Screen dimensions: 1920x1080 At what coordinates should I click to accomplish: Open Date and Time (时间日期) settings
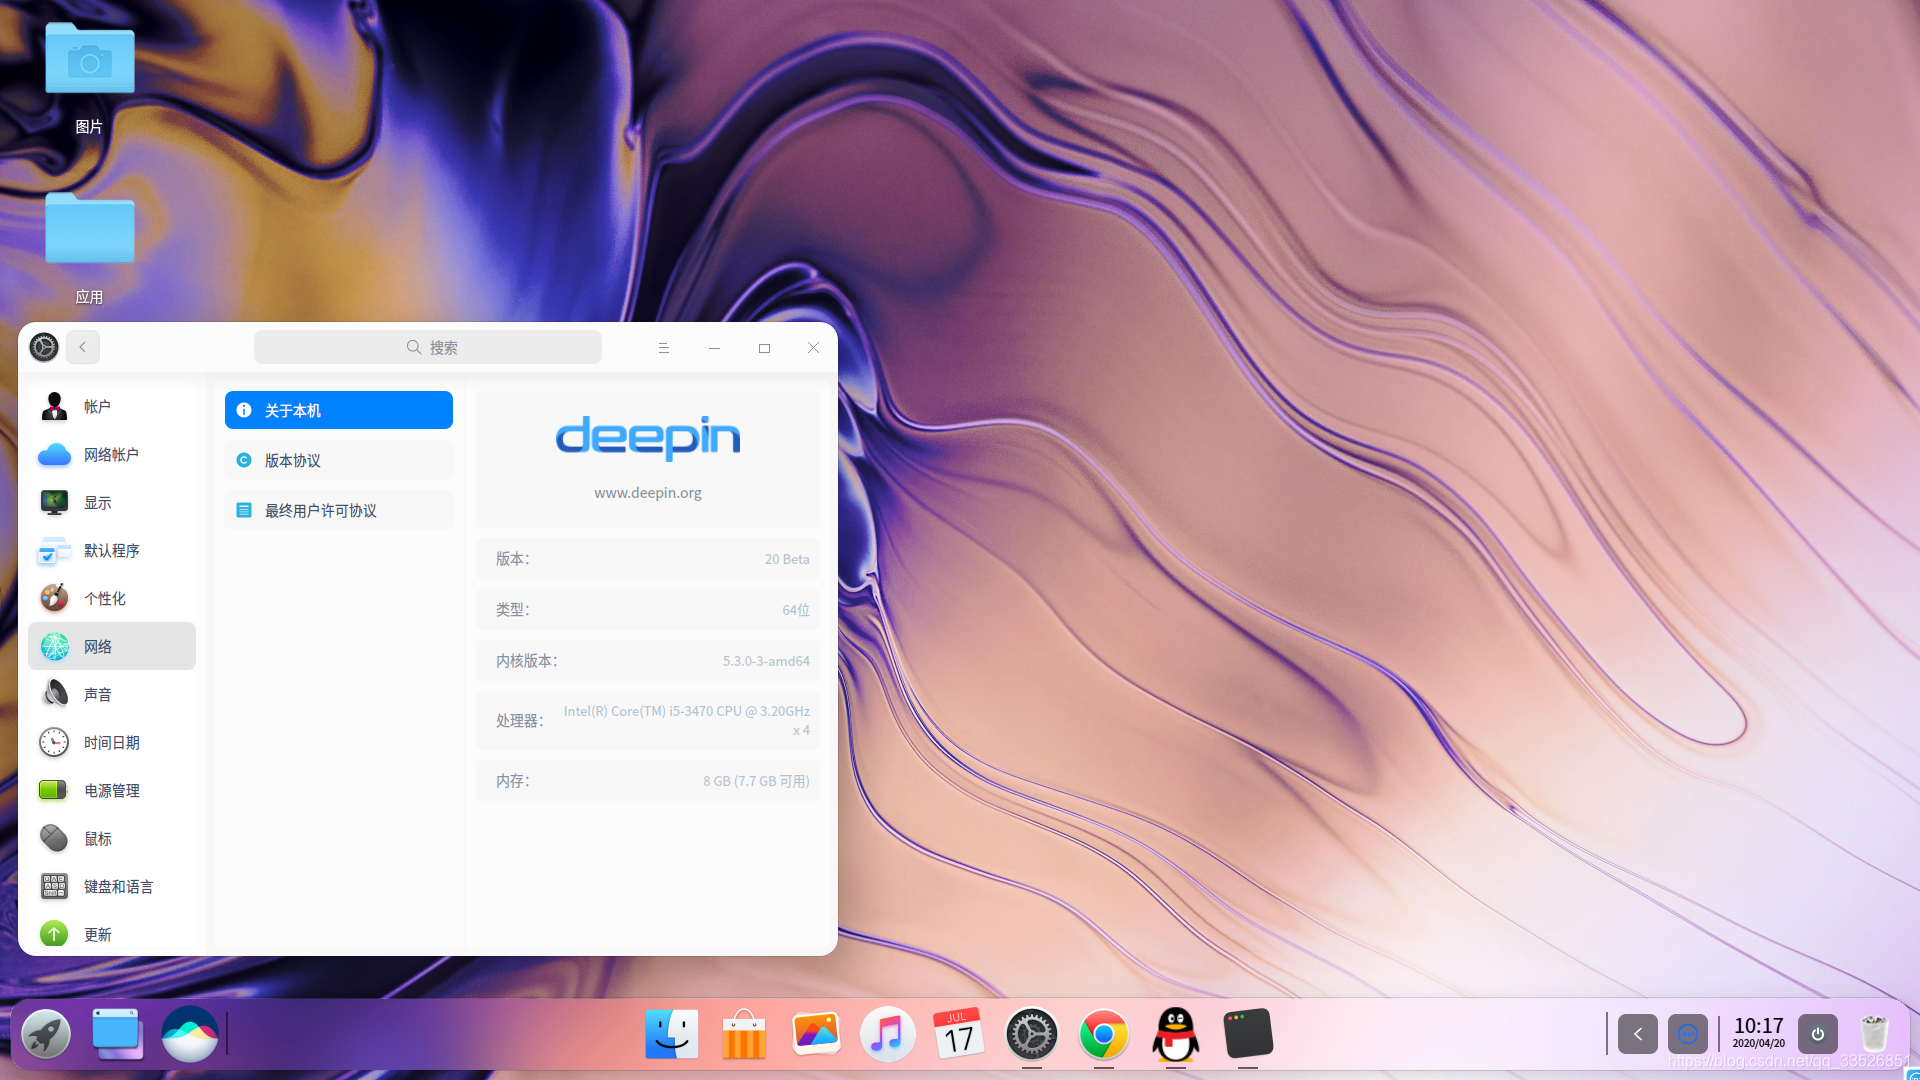pos(110,742)
